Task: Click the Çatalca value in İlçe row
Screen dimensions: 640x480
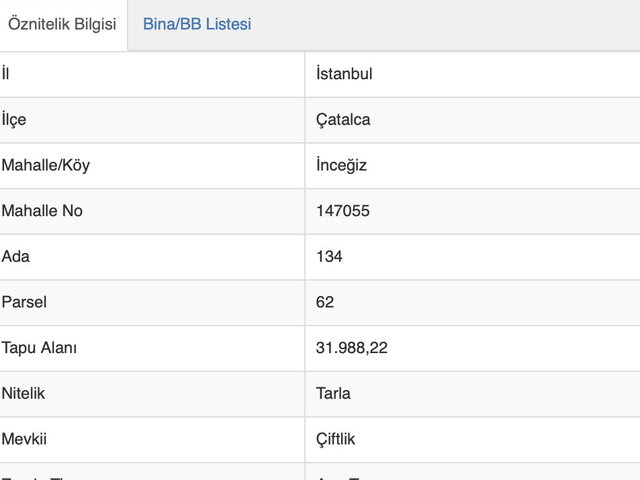Action: 343,120
